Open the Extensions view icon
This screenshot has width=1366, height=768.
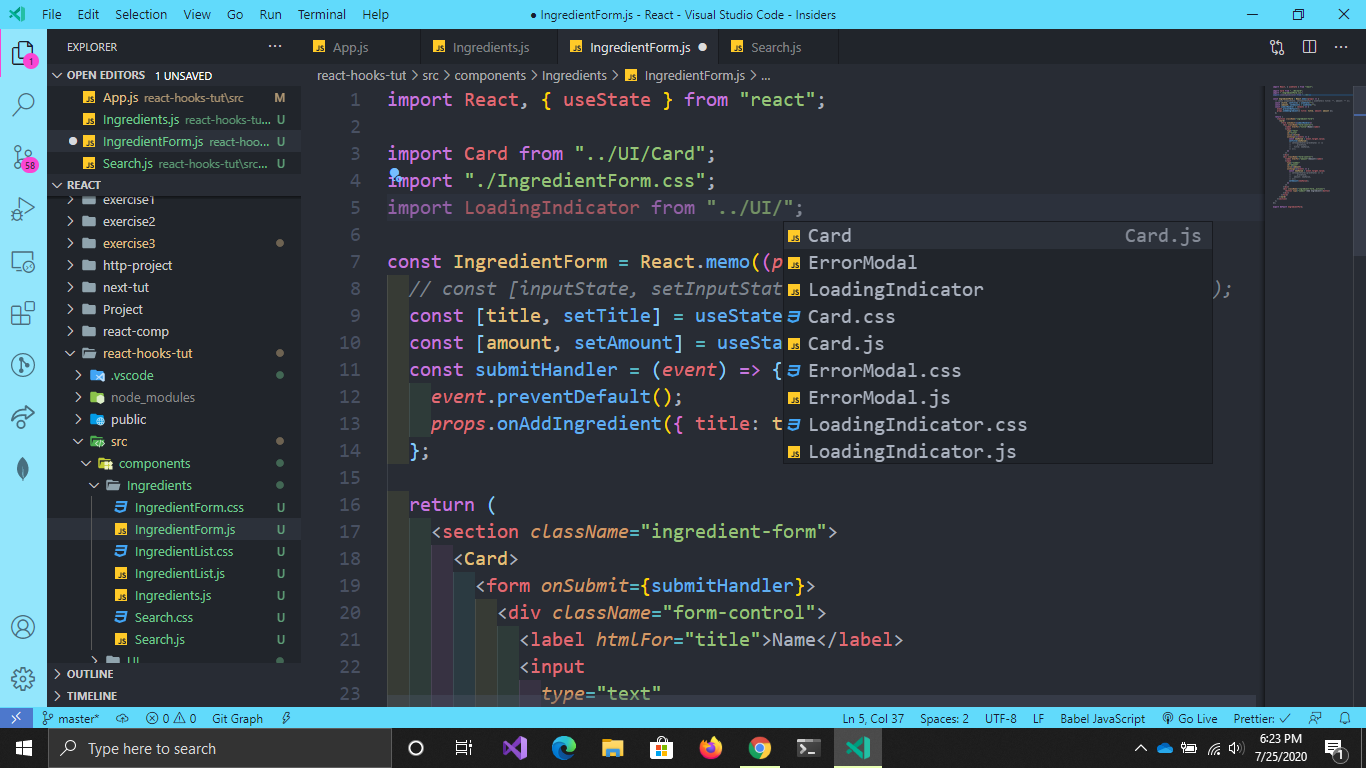pyautogui.click(x=23, y=314)
